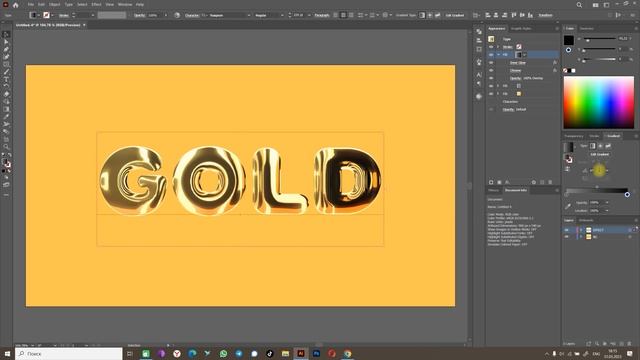640x360 pixels.
Task: Click the Chrome effect link
Action: click(515, 70)
